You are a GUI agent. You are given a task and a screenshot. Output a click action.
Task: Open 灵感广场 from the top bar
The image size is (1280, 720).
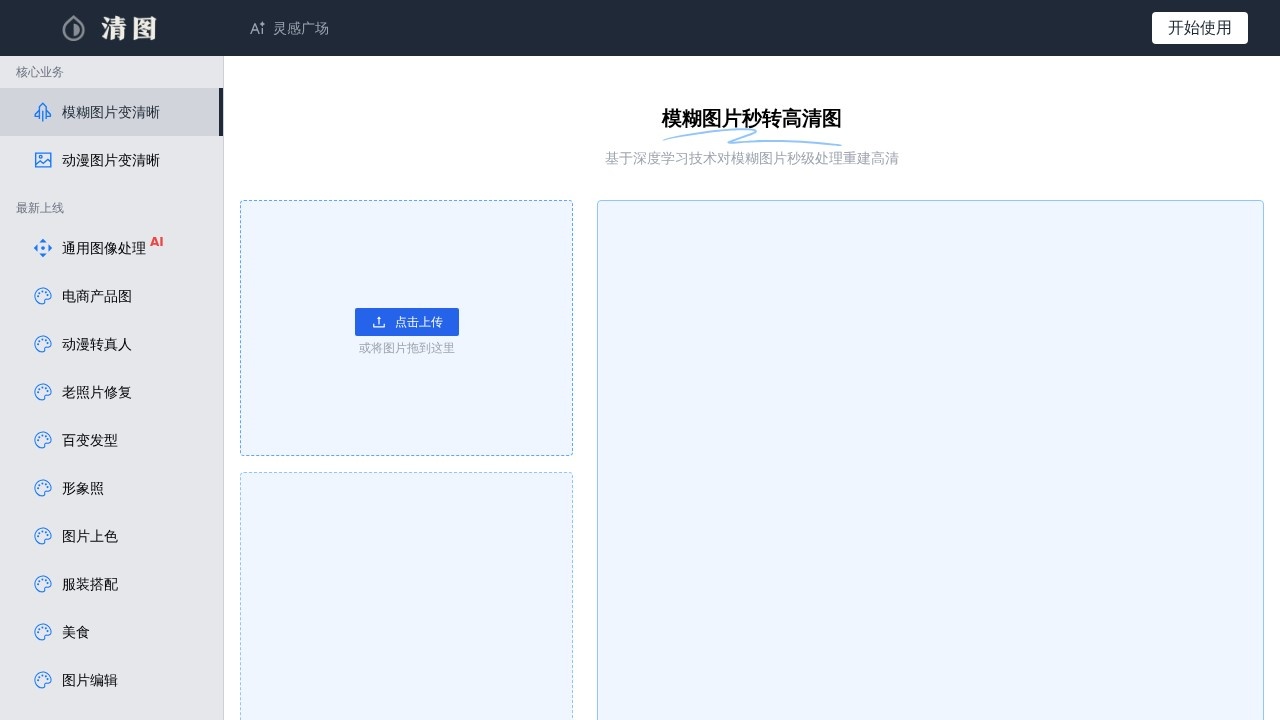click(289, 28)
